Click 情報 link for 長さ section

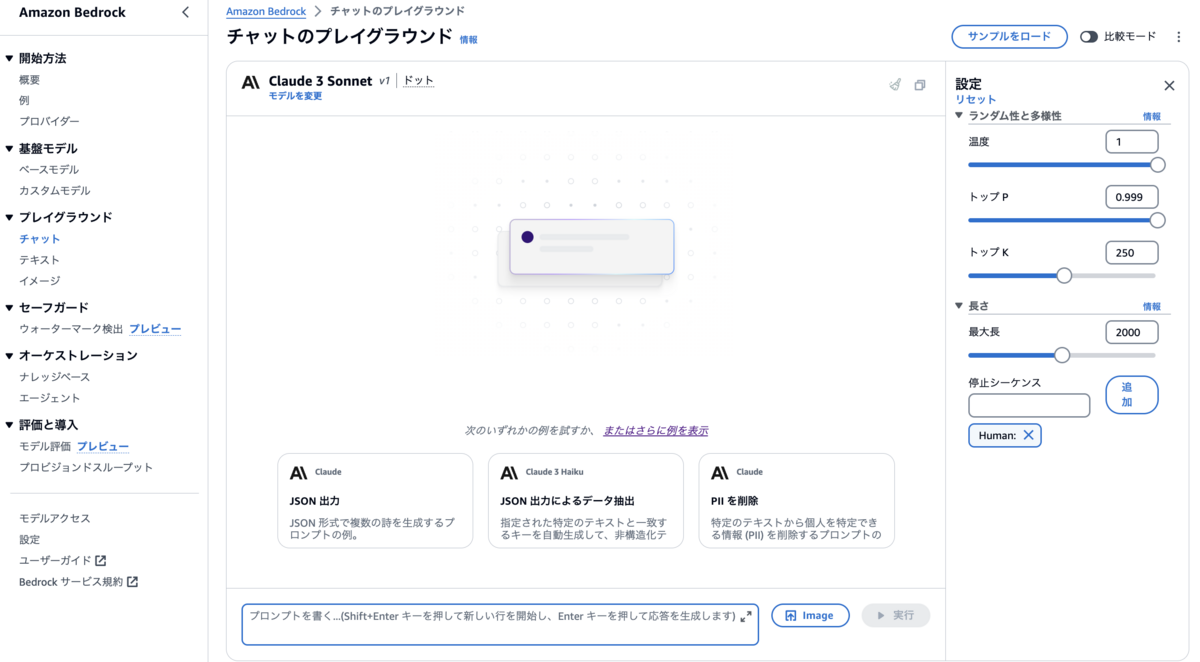[x=1152, y=307]
